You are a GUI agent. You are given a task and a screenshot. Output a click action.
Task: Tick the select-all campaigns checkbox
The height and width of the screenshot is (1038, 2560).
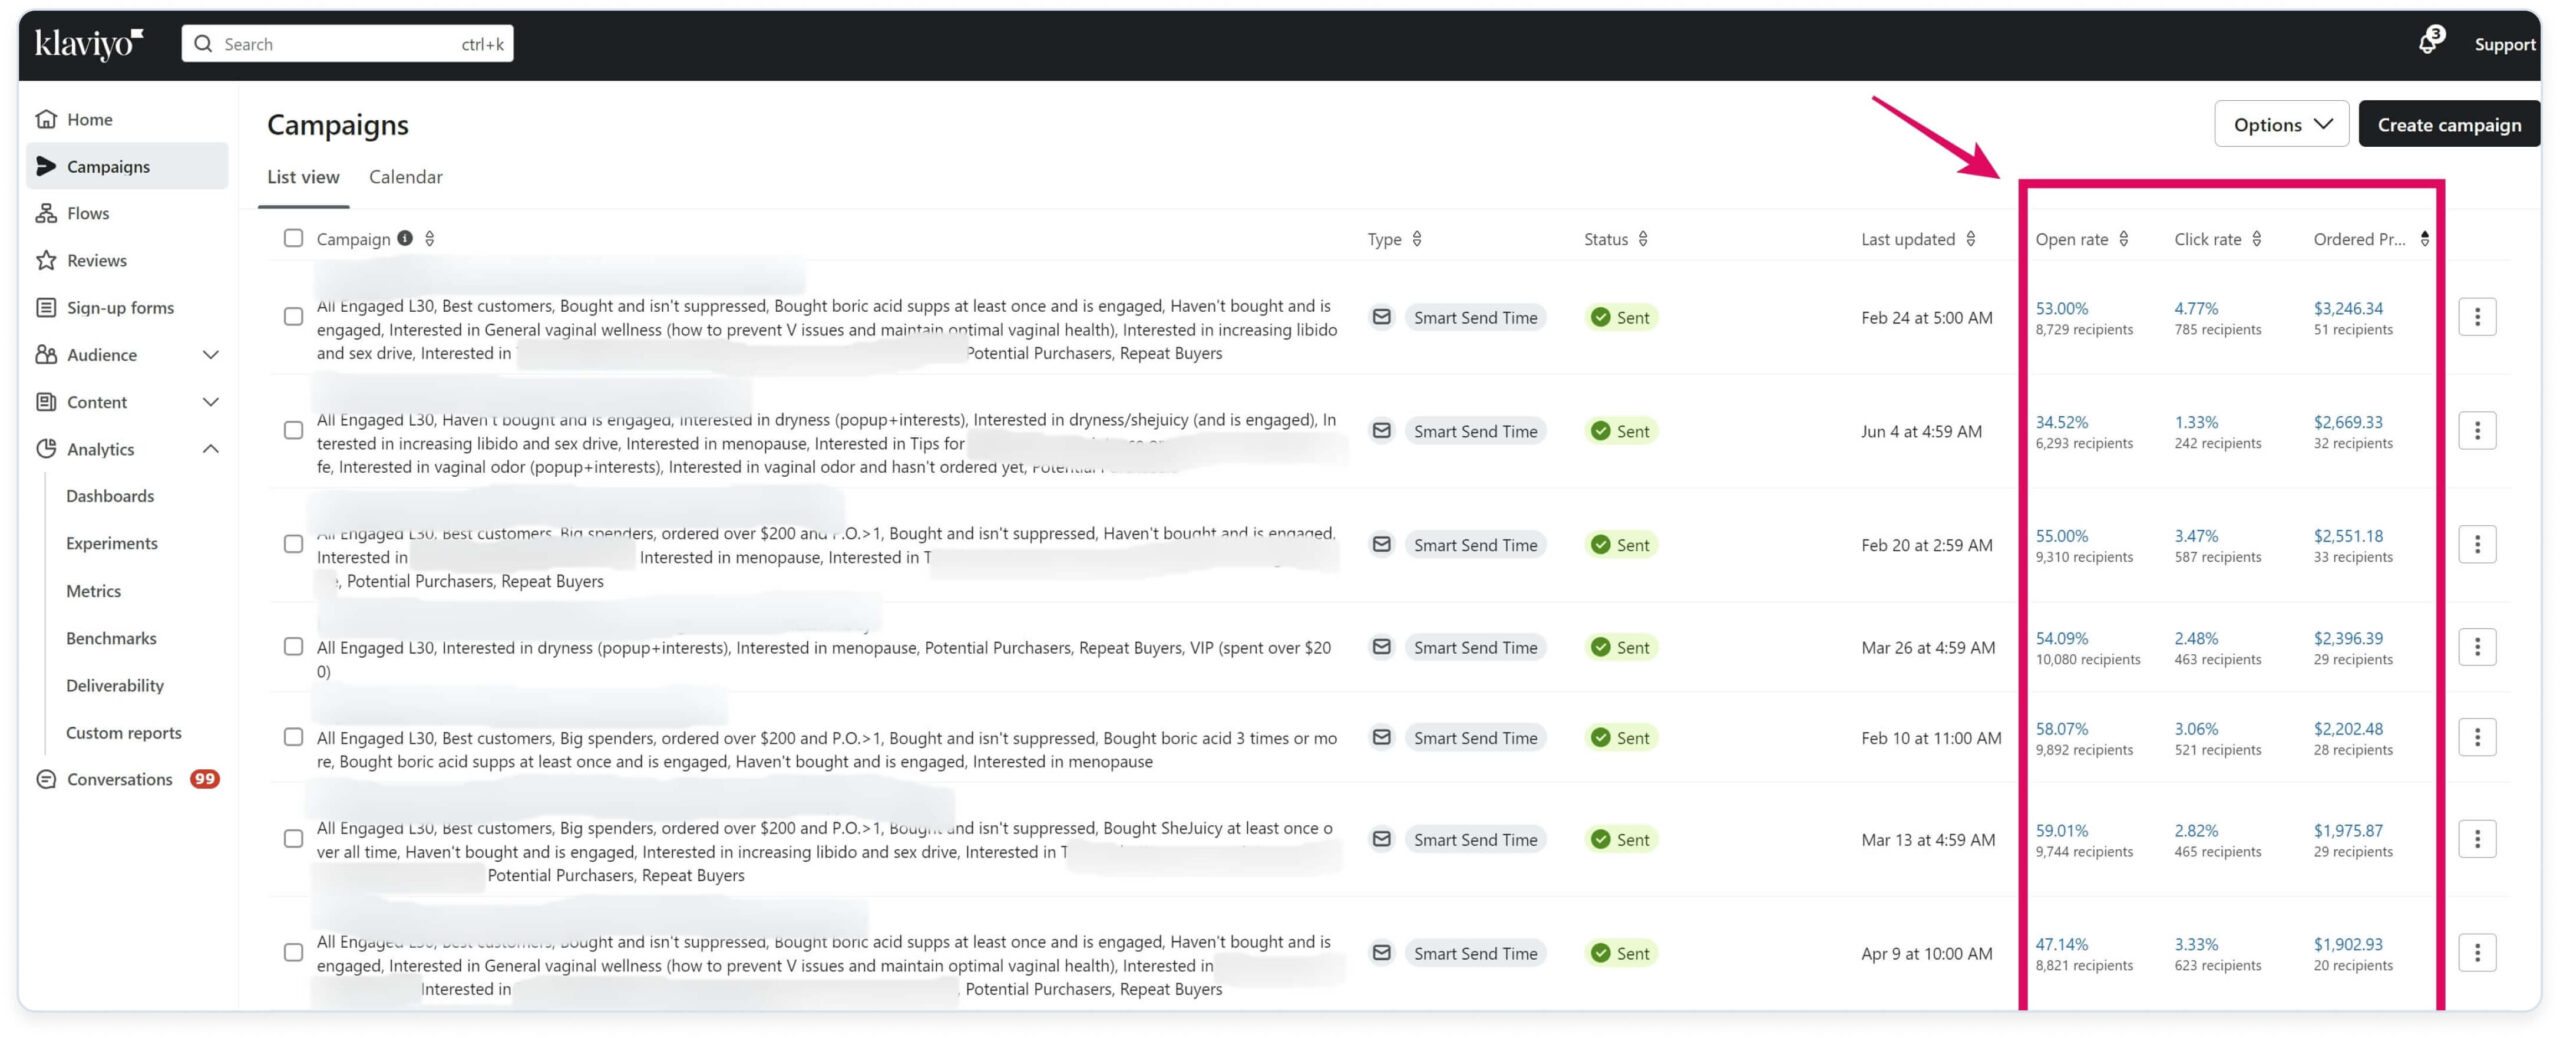coord(293,238)
